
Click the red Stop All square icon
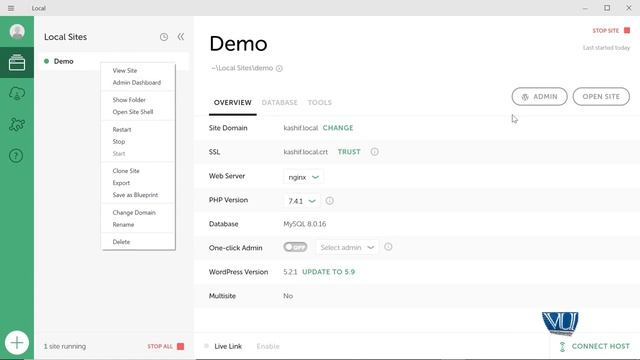pyautogui.click(x=180, y=346)
